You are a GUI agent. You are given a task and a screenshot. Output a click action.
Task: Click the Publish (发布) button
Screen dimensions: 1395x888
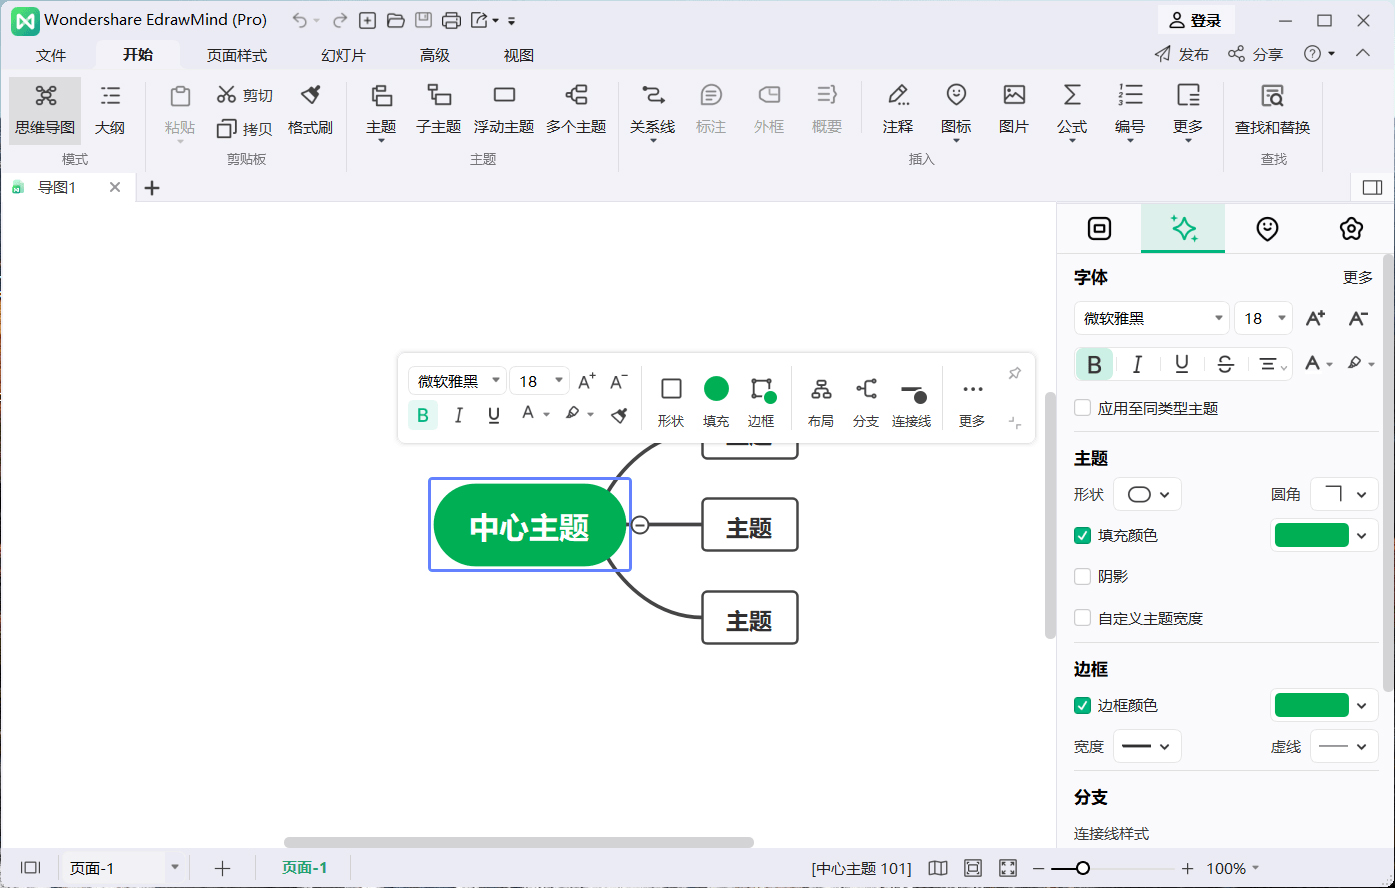tap(1181, 54)
